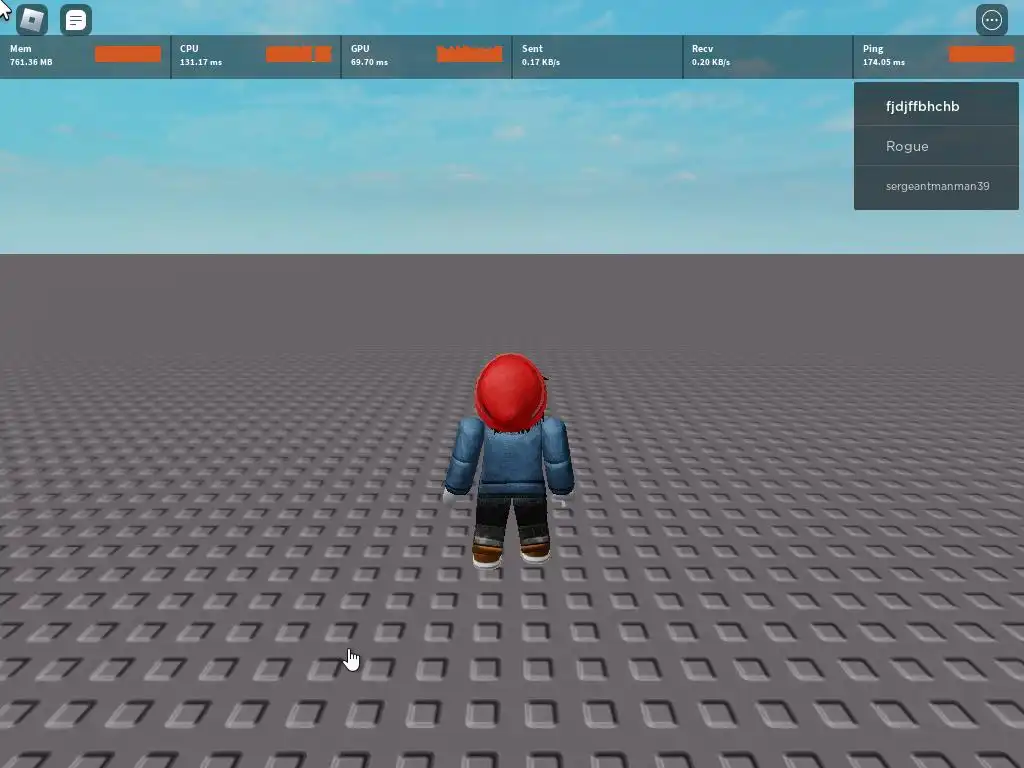Click the 761.36 MB memory value
The height and width of the screenshot is (768, 1024).
[31, 62]
